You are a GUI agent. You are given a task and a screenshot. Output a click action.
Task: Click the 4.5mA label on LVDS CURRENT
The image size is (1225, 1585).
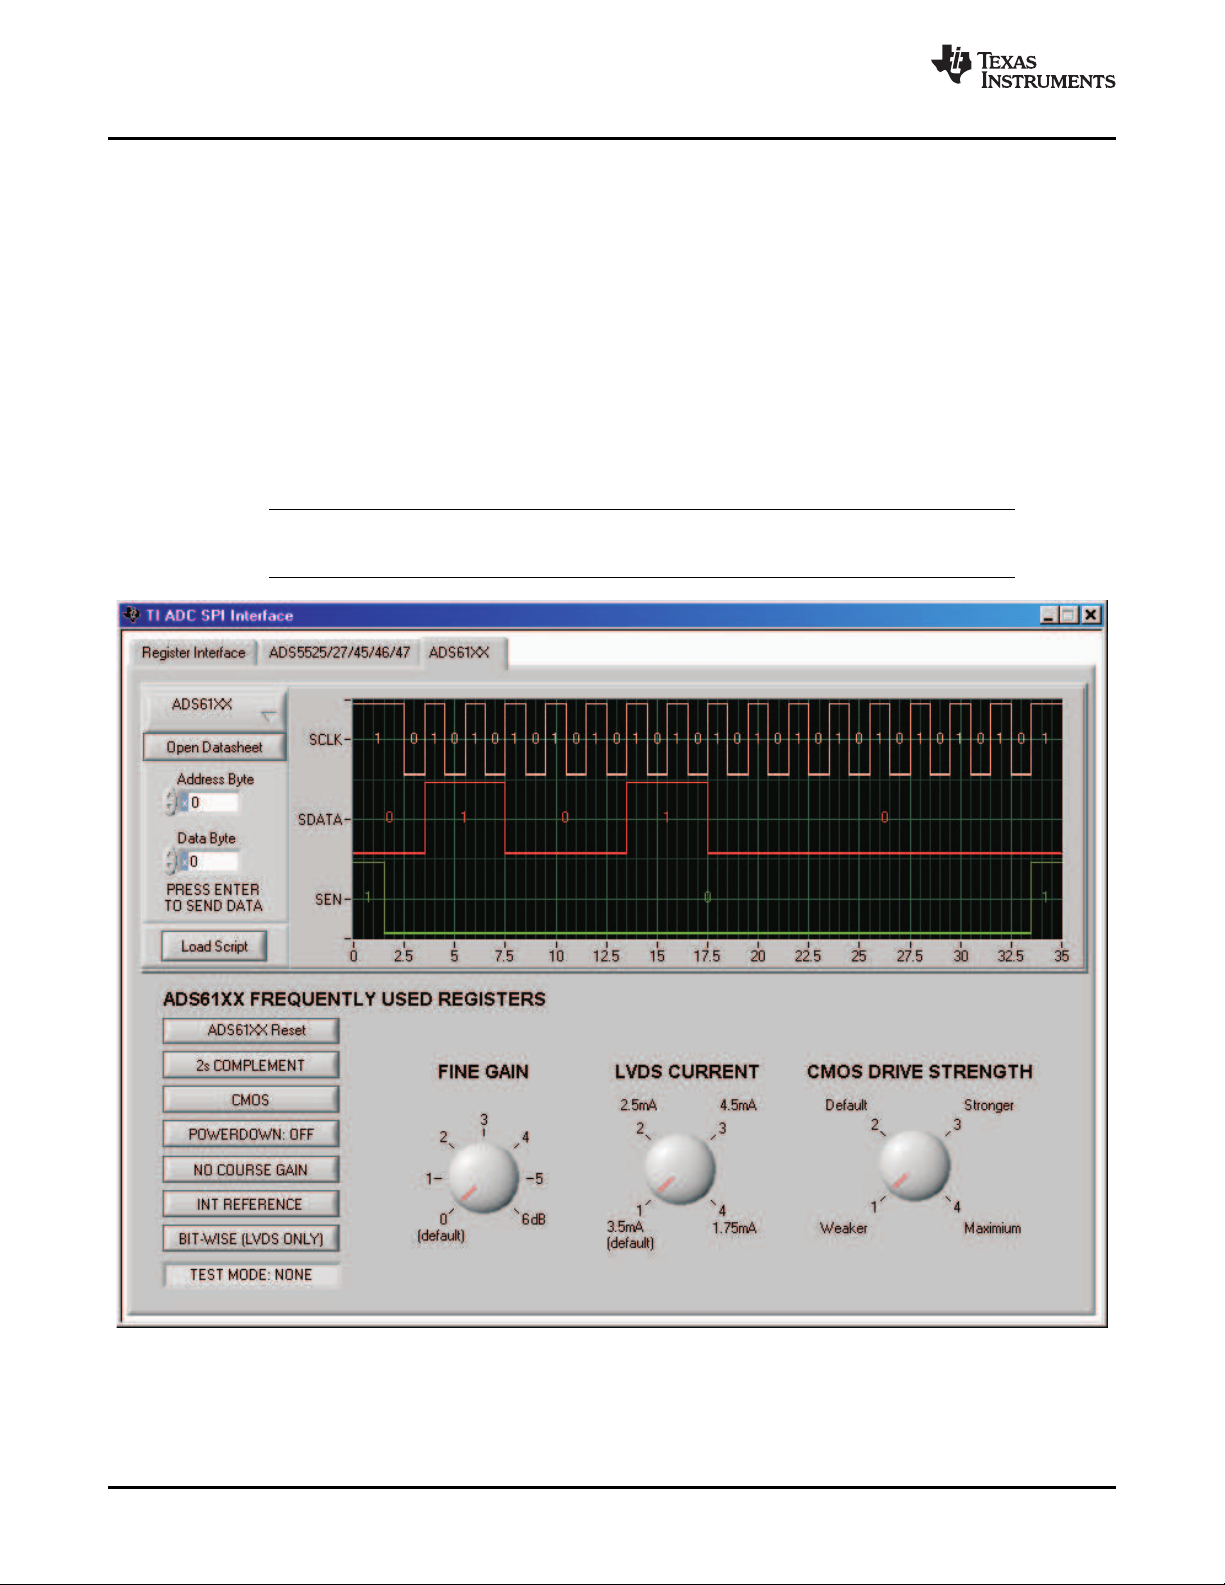tap(738, 1105)
